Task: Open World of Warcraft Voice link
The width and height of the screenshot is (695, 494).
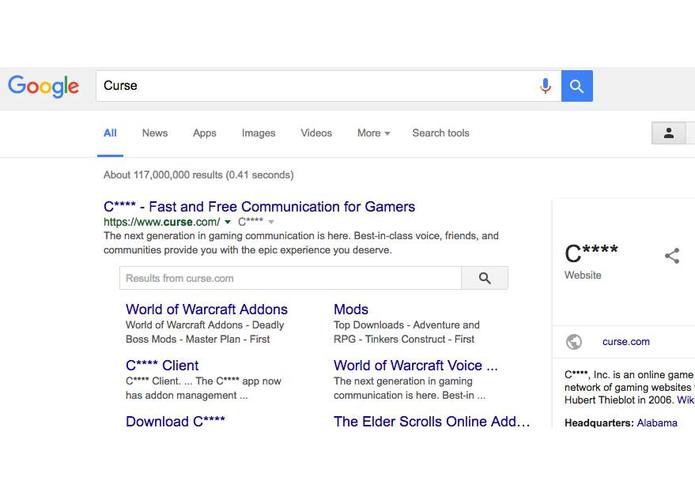Action: (x=416, y=366)
